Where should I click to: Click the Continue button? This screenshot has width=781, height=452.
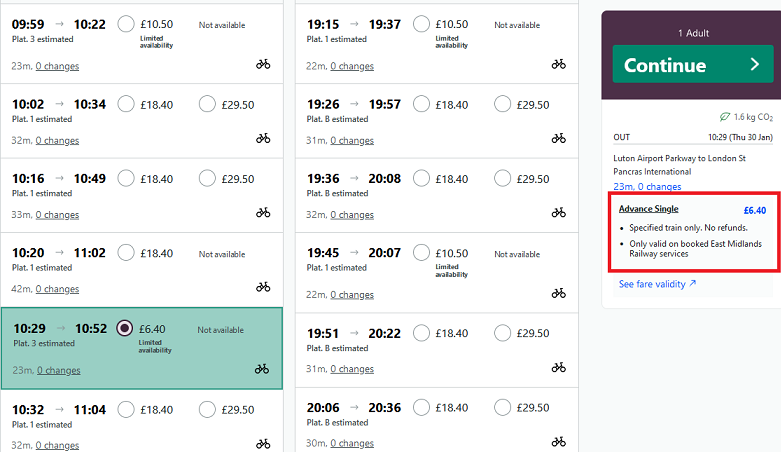(x=693, y=64)
